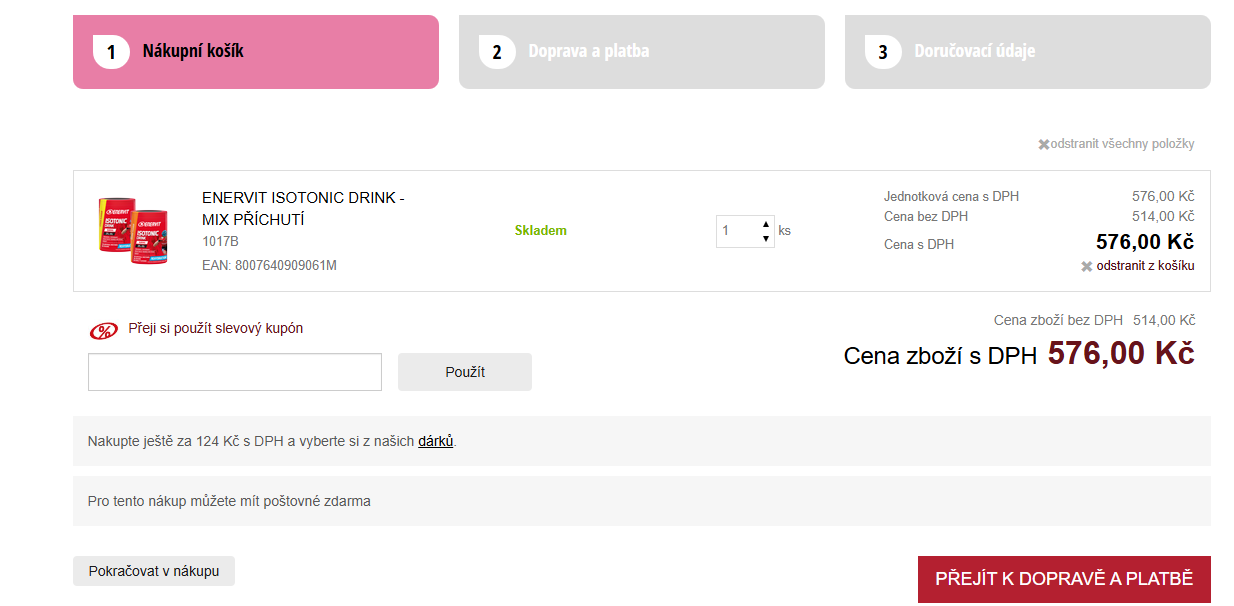This screenshot has width=1234, height=606.
Task: Increase quantity with the up arrow
Action: (x=766, y=224)
